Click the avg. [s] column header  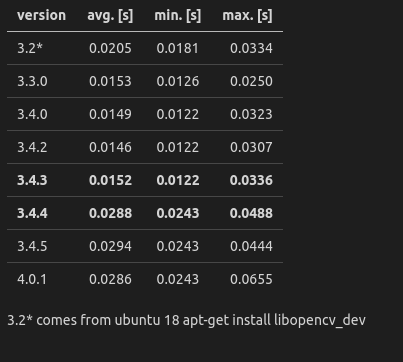pos(110,16)
